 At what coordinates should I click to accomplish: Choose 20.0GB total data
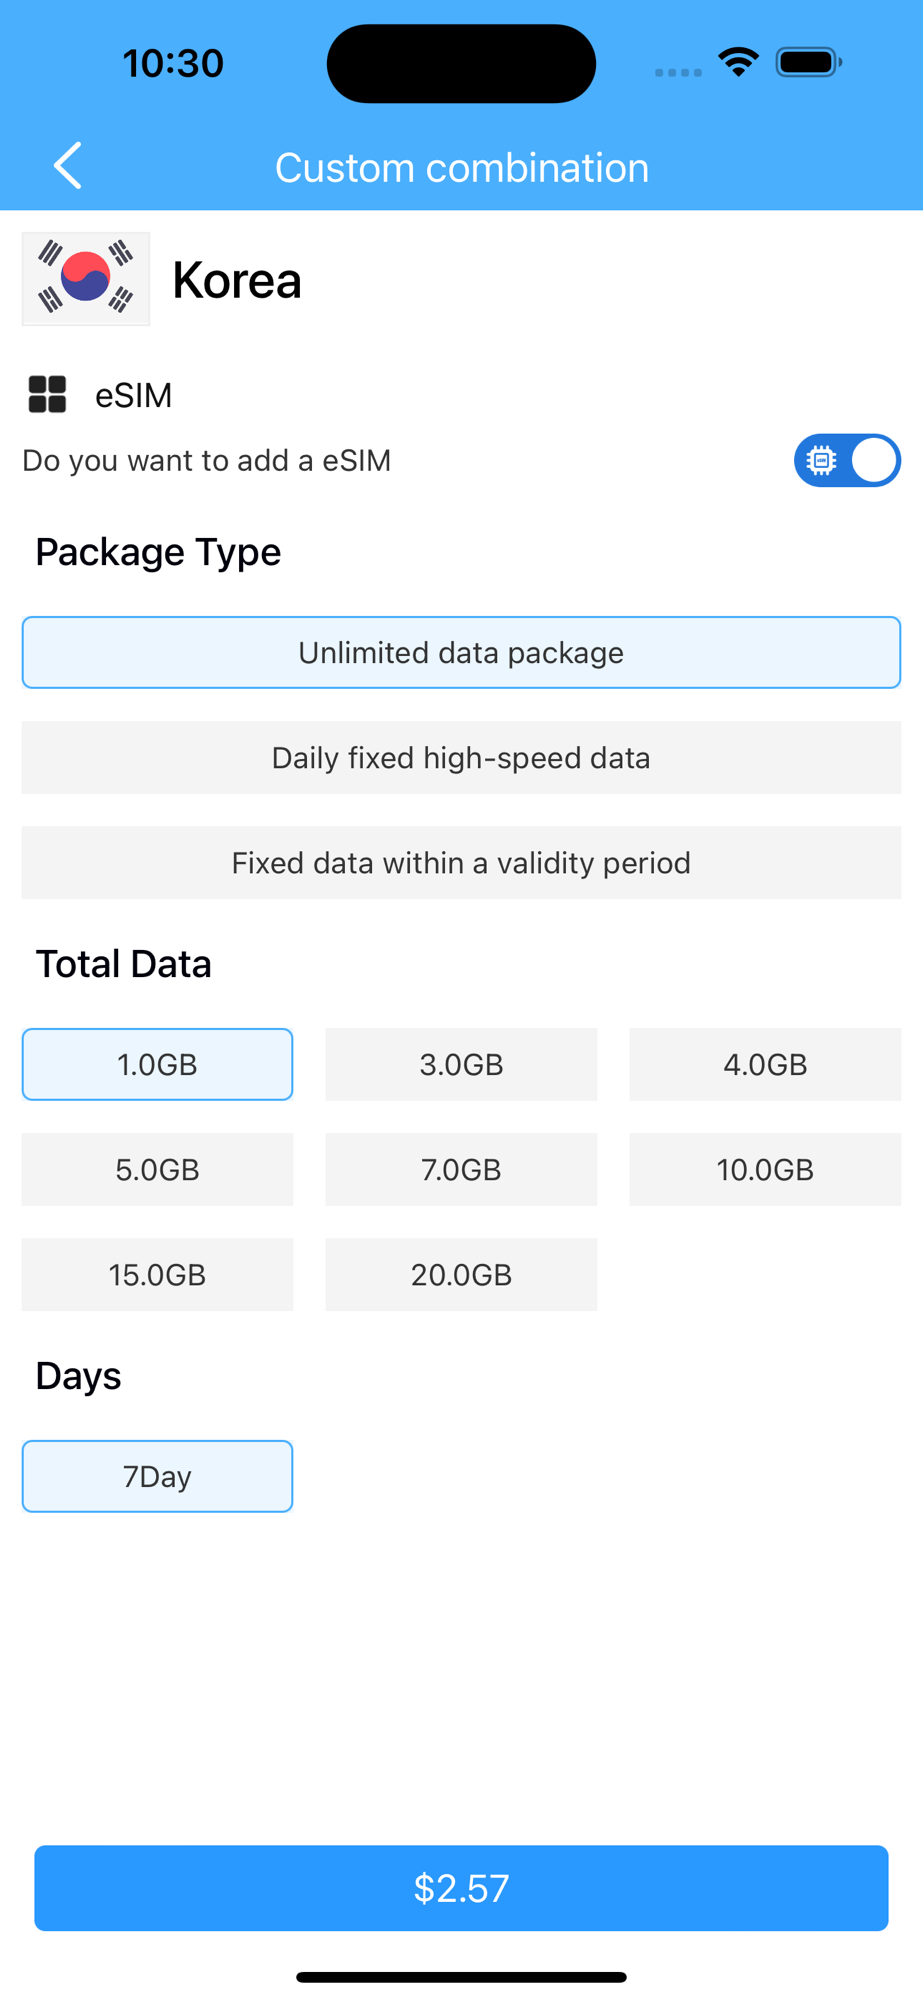(461, 1275)
